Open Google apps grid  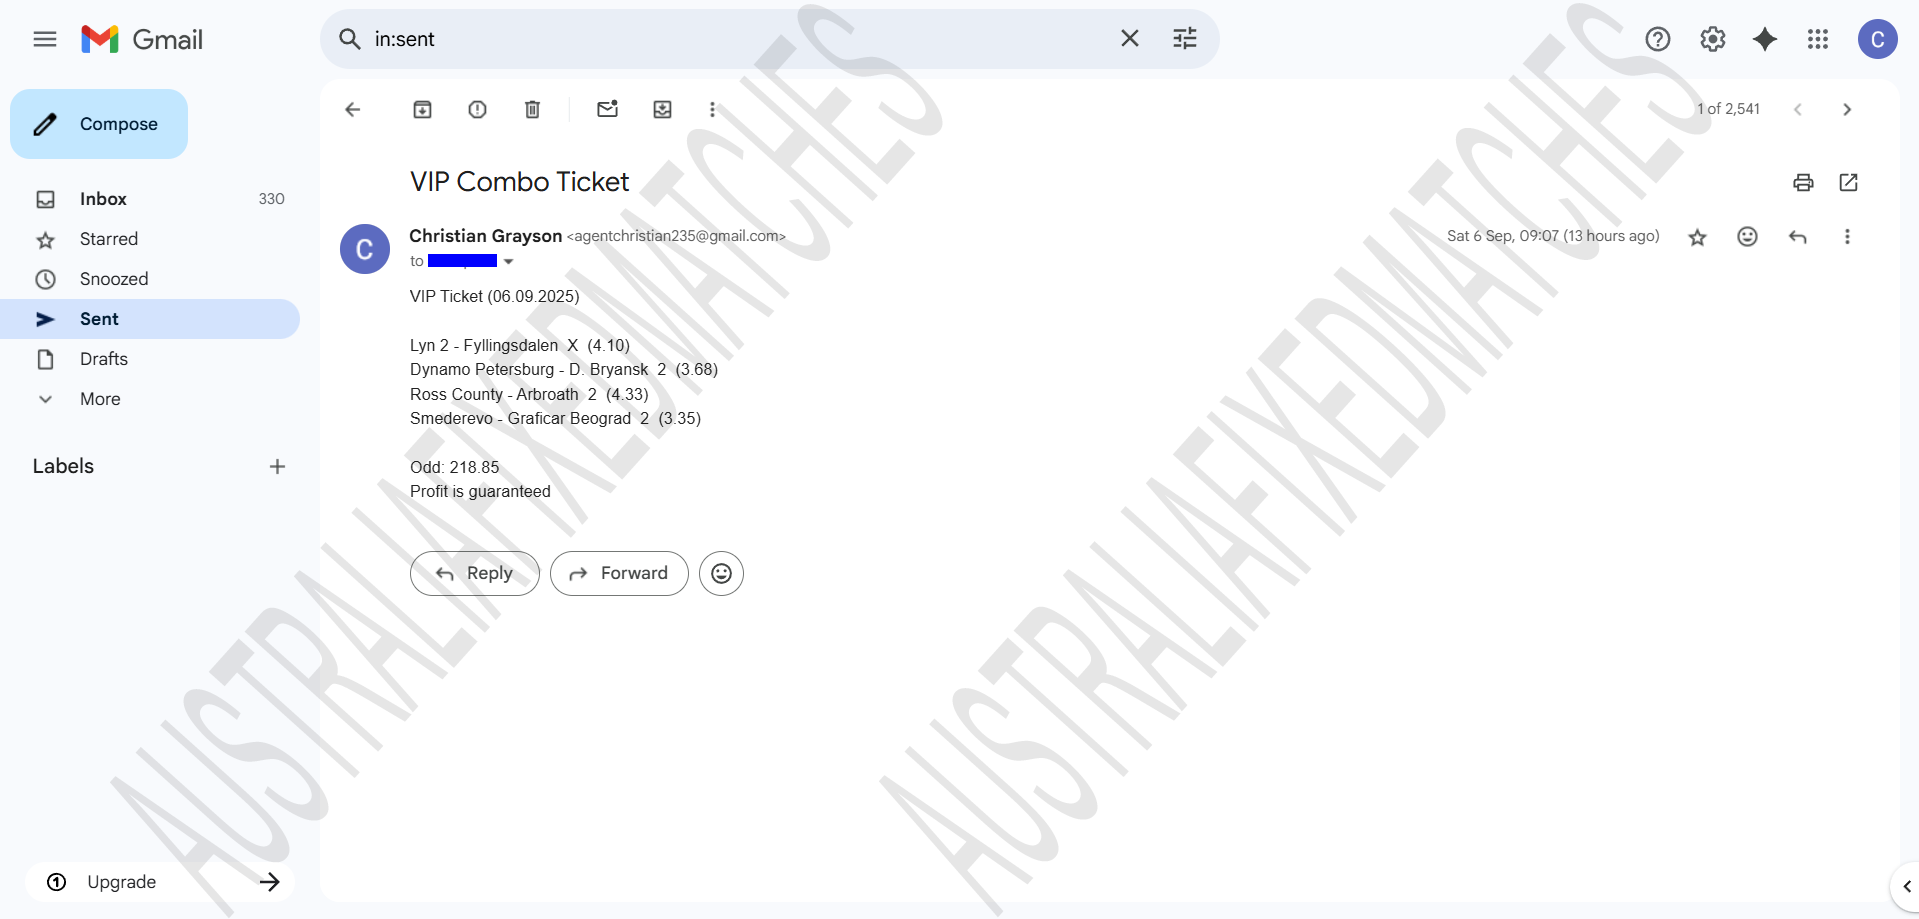(1818, 39)
